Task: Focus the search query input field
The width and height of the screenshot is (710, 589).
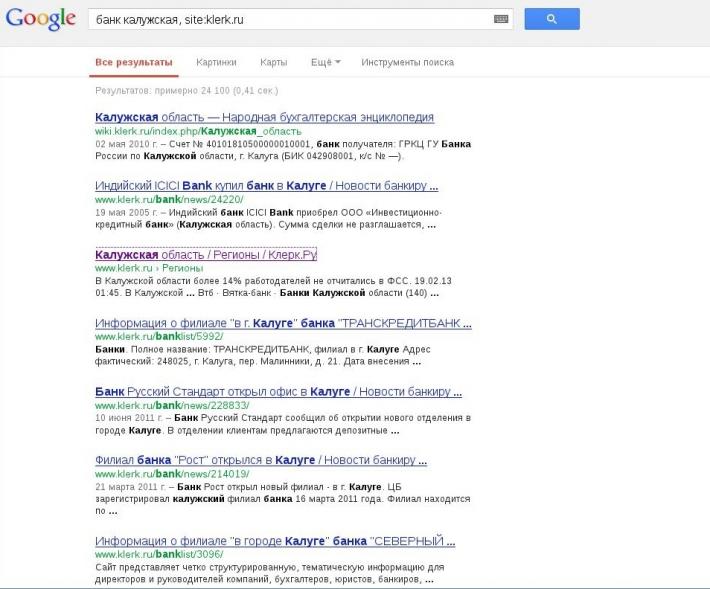Action: tap(290, 19)
